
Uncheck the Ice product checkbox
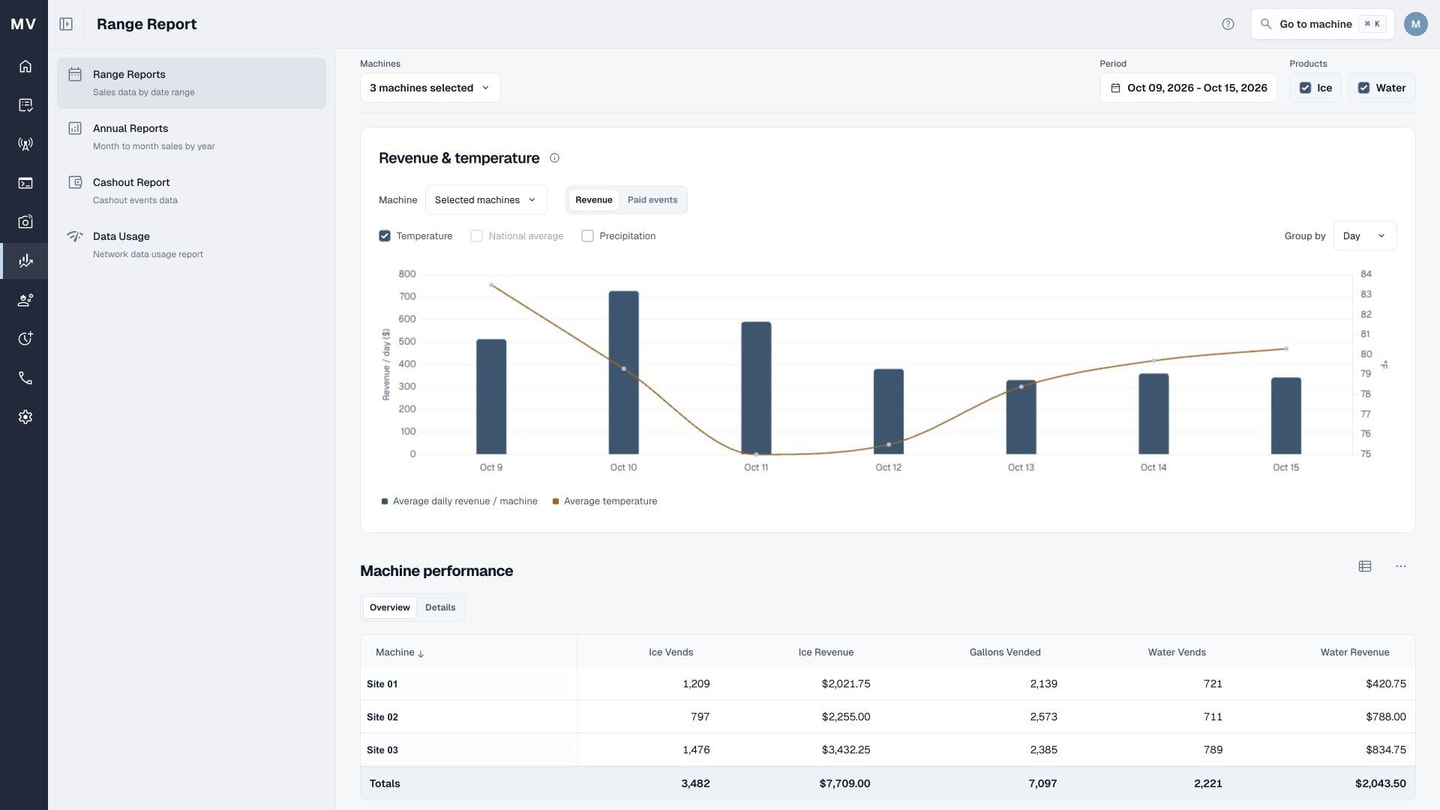[x=1305, y=88]
